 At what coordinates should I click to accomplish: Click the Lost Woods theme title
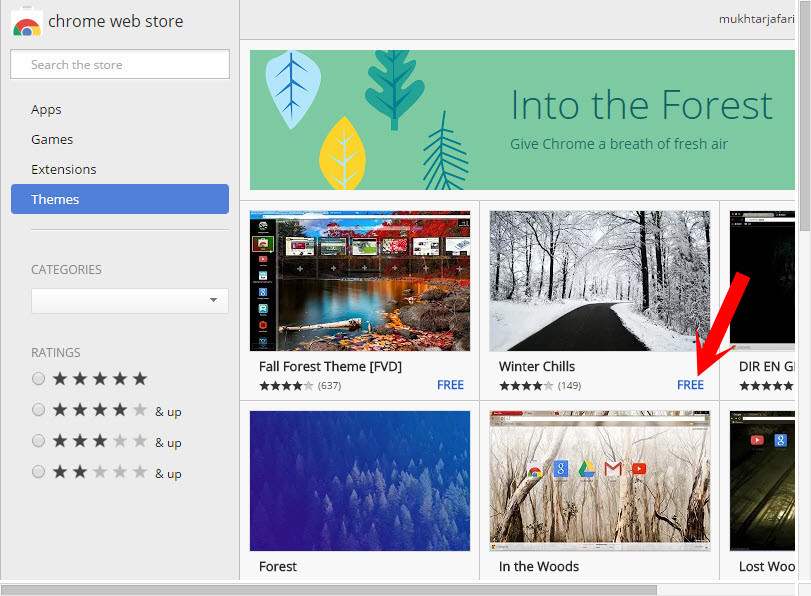pos(767,567)
